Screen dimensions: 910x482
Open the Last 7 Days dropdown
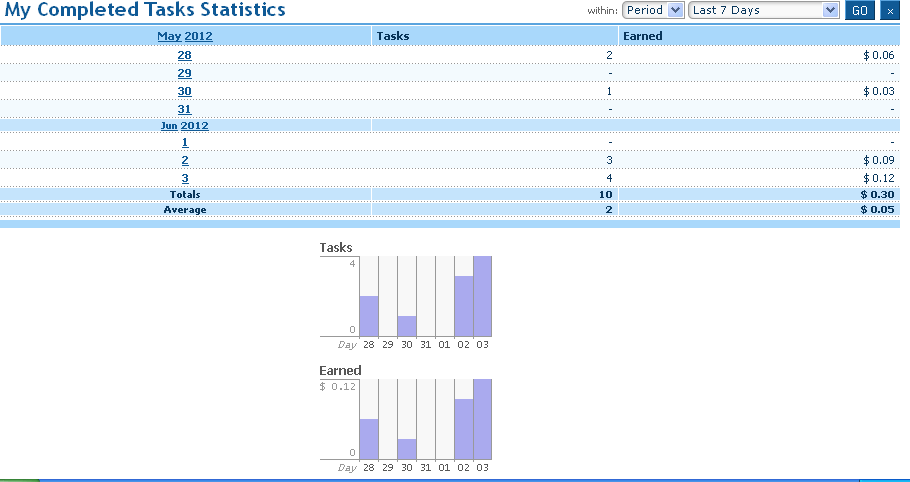click(763, 10)
